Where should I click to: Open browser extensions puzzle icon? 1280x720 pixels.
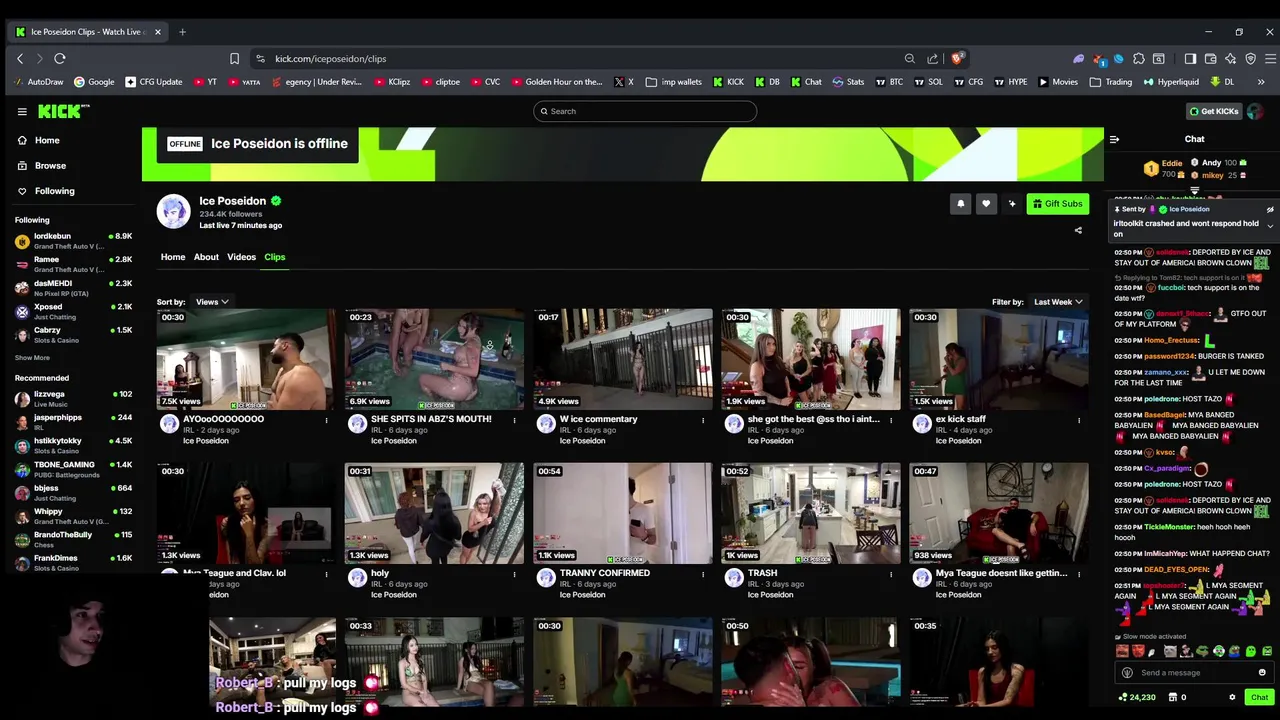(x=1139, y=59)
